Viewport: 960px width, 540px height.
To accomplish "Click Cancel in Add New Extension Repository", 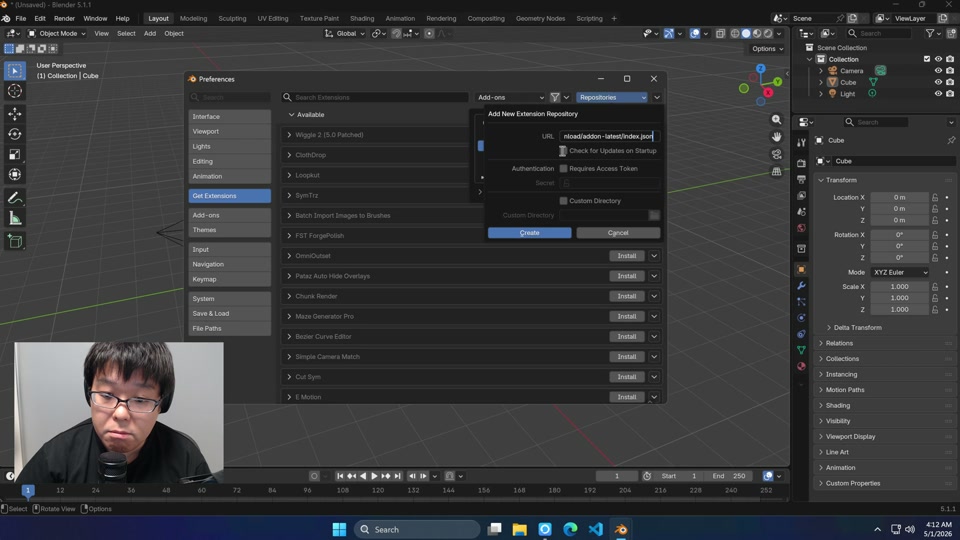I will pos(618,233).
